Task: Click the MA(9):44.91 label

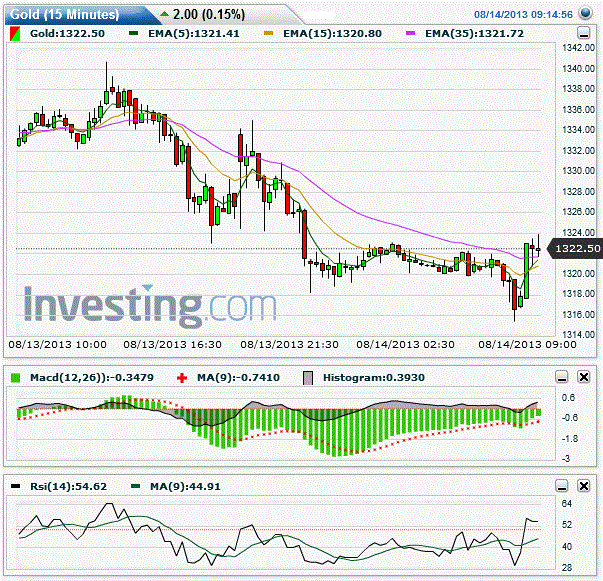Action: (185, 486)
